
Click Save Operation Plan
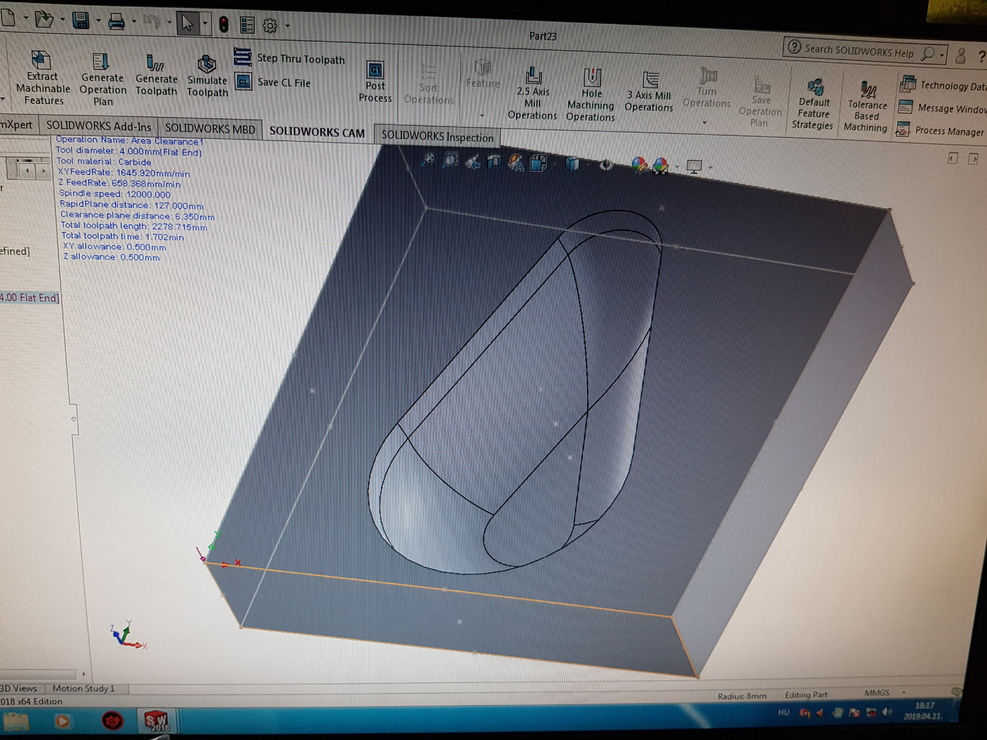tap(760, 102)
